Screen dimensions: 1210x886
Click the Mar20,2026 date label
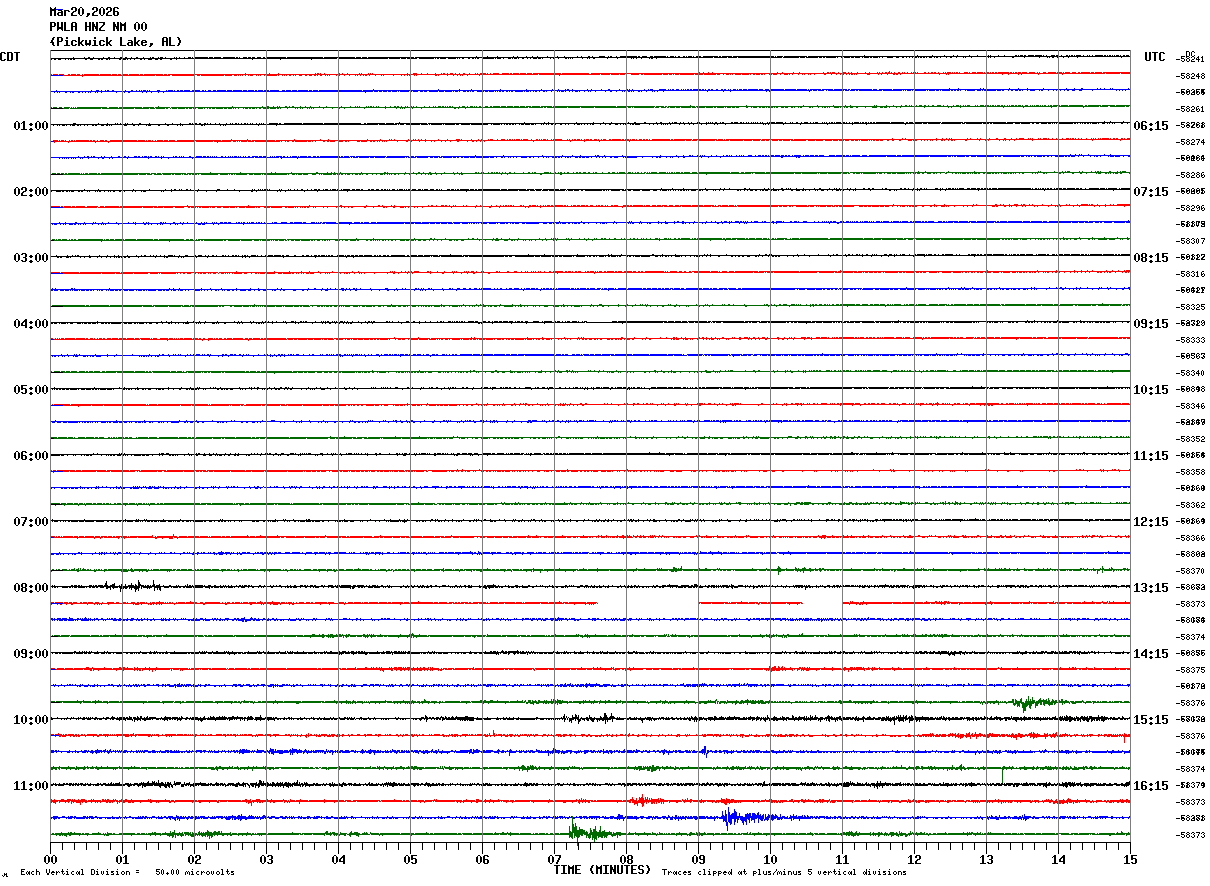[x=84, y=12]
